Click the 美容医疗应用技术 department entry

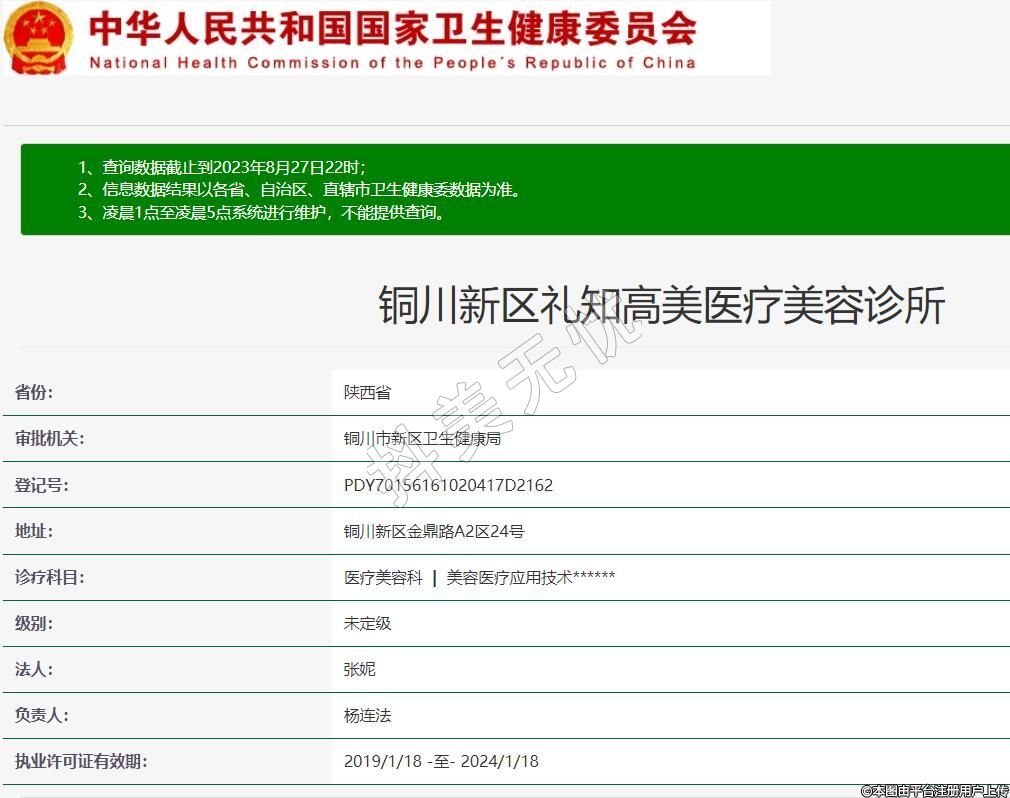[530, 577]
